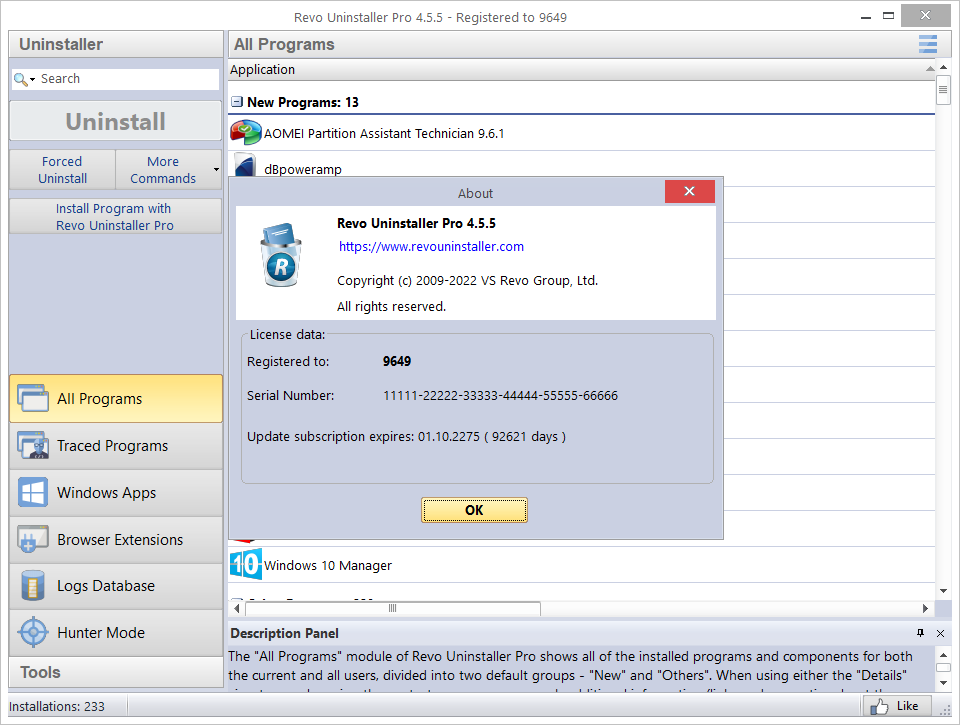Click the serial number value
This screenshot has height=725, width=960.
500,396
